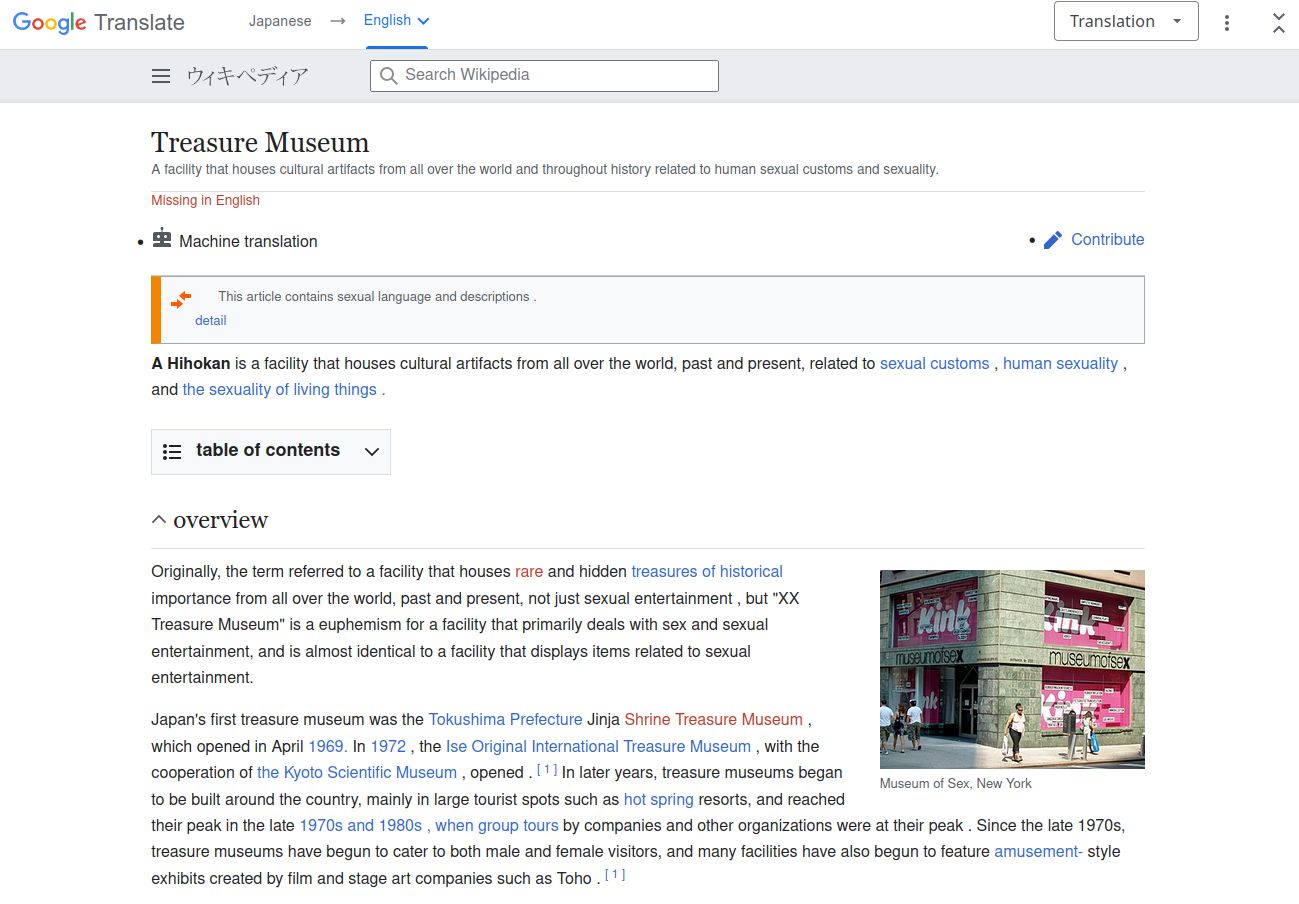Click the Contribute link
The width and height of the screenshot is (1299, 904).
point(1108,240)
